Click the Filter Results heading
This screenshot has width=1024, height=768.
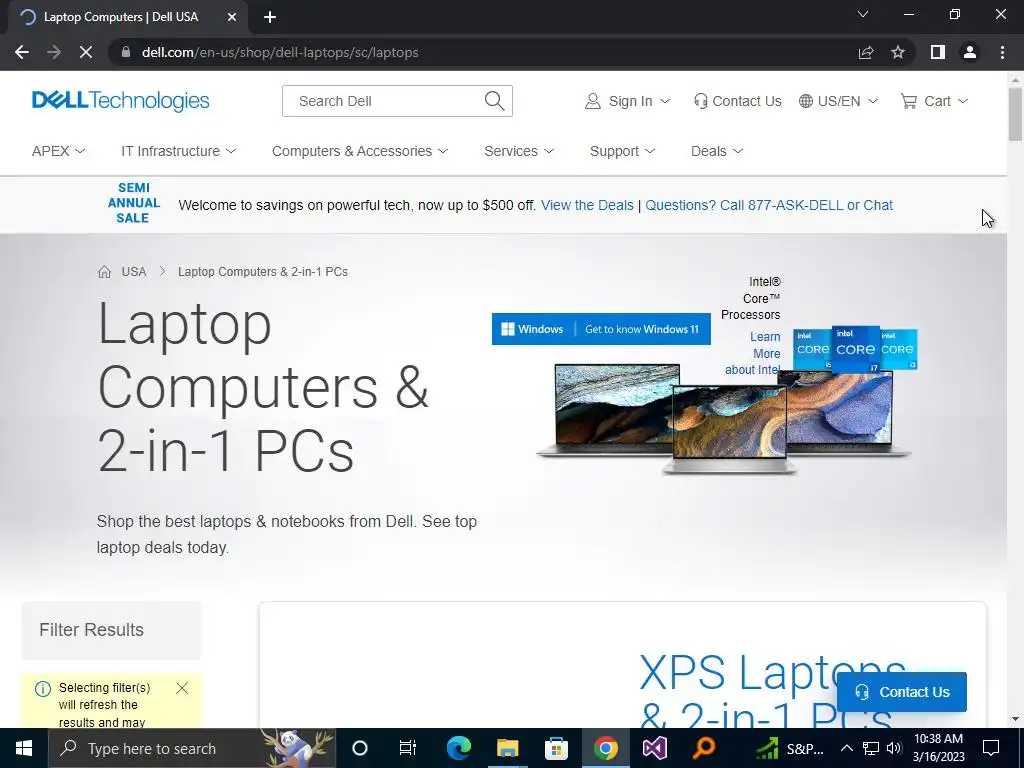click(91, 630)
